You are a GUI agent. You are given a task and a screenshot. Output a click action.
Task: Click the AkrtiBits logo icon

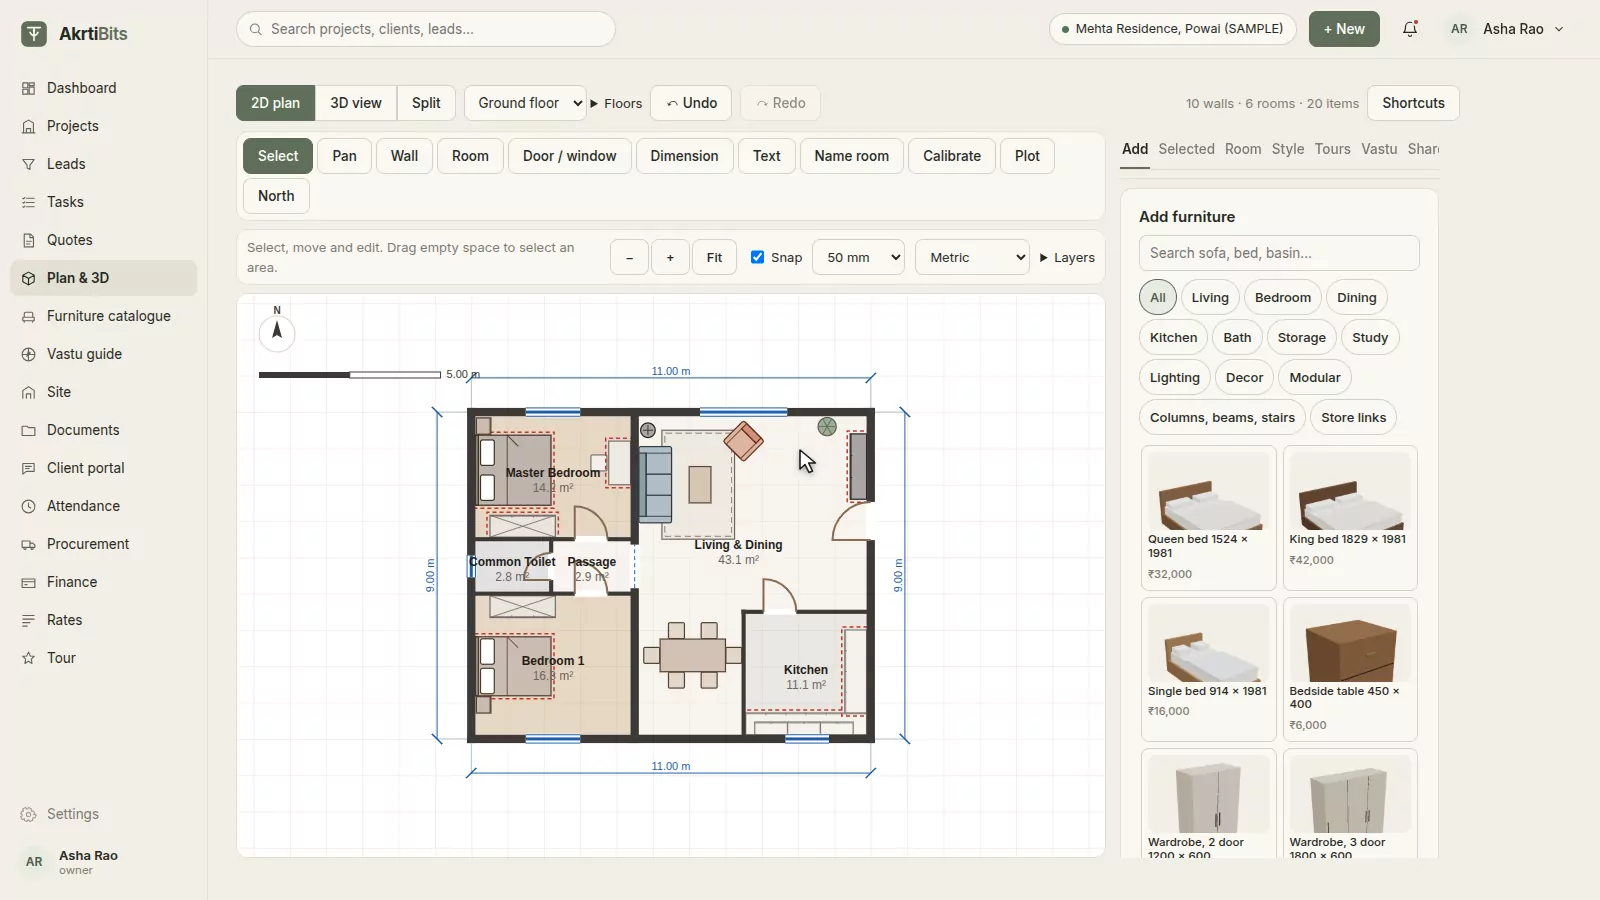pyautogui.click(x=34, y=34)
